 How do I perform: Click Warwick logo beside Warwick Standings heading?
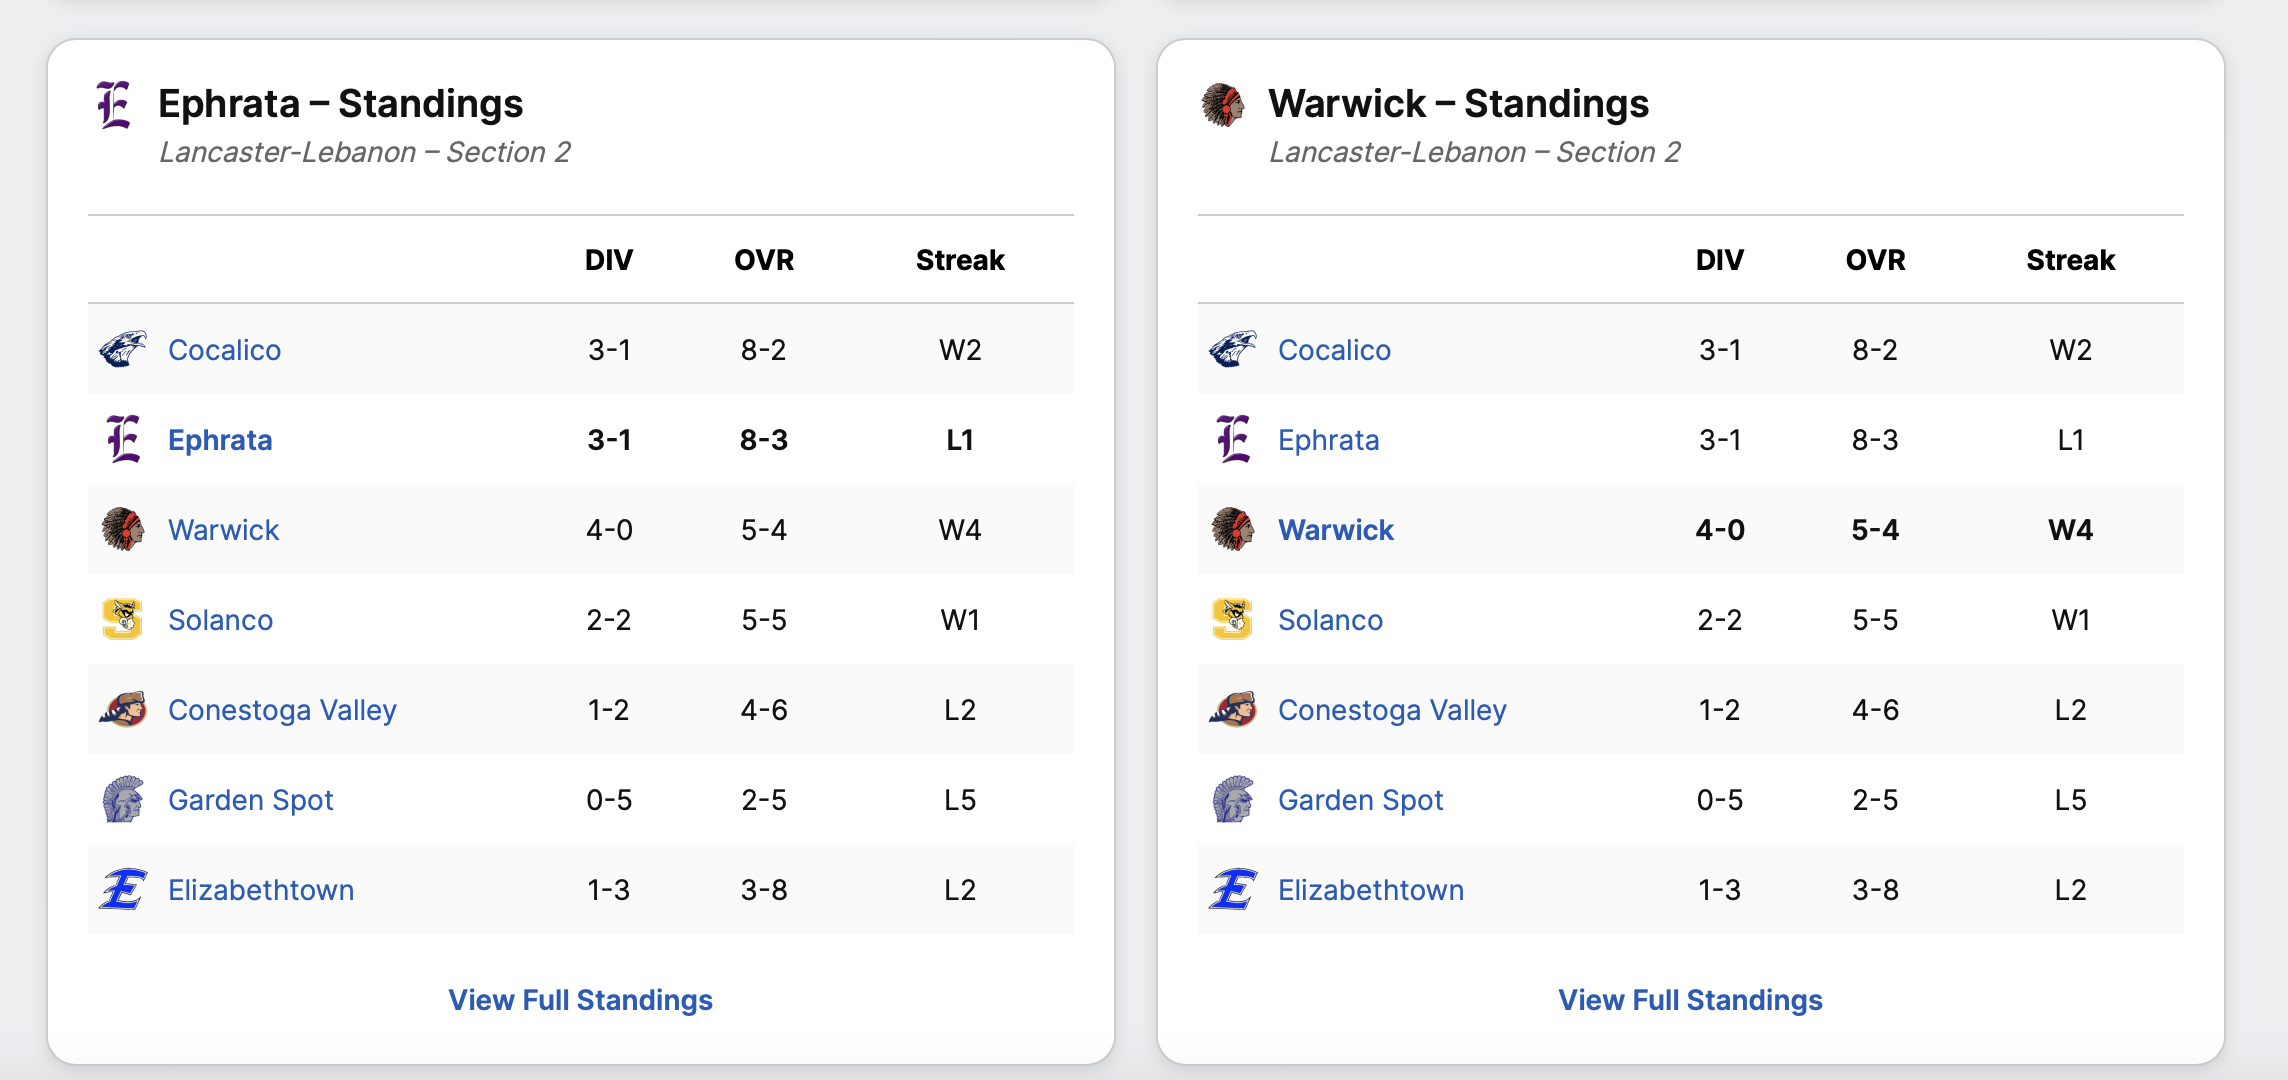tap(1222, 104)
